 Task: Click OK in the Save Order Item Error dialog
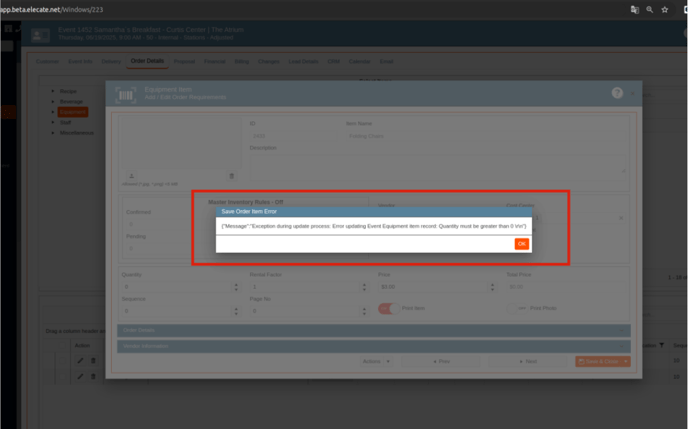[522, 244]
